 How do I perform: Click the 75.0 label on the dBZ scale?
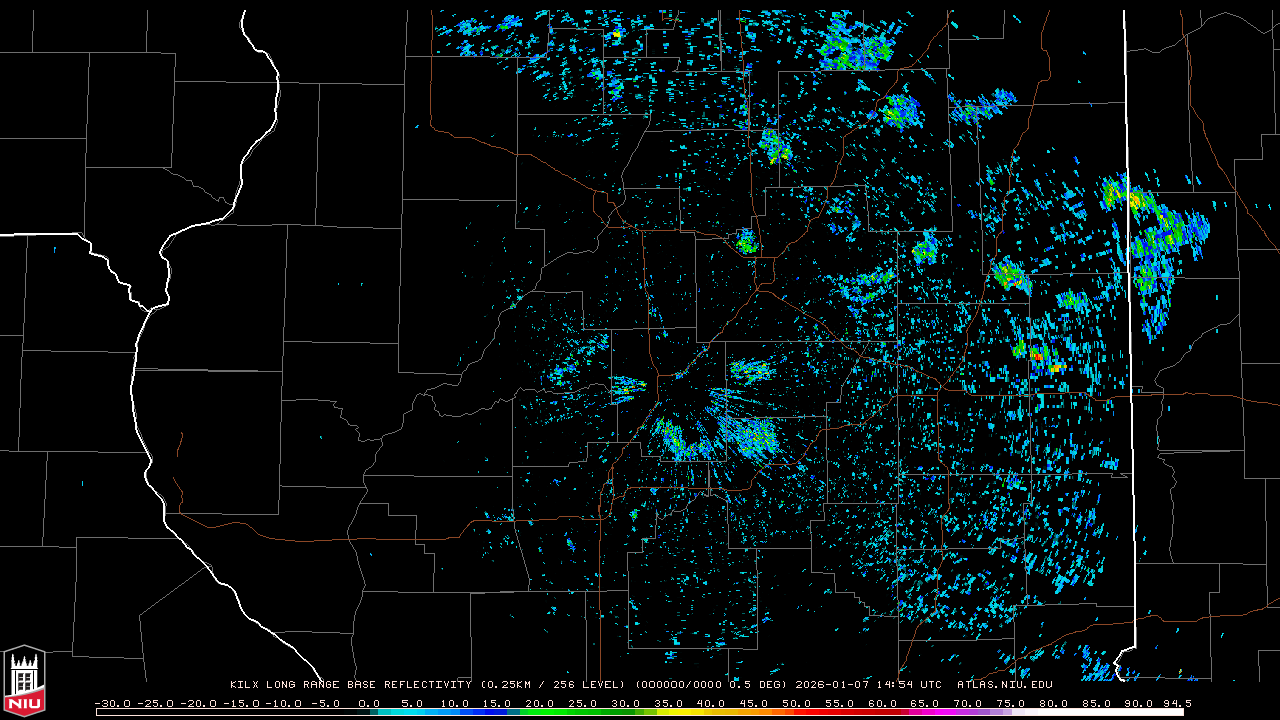[x=1010, y=703]
